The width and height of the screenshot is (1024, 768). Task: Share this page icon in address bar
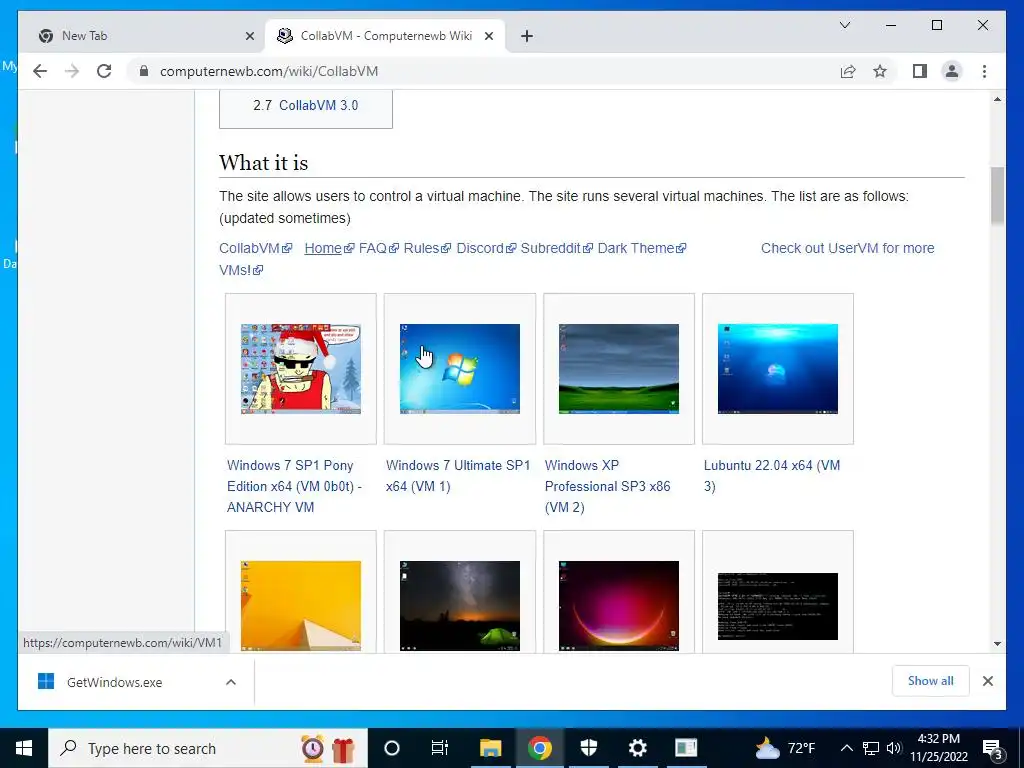[x=848, y=71]
